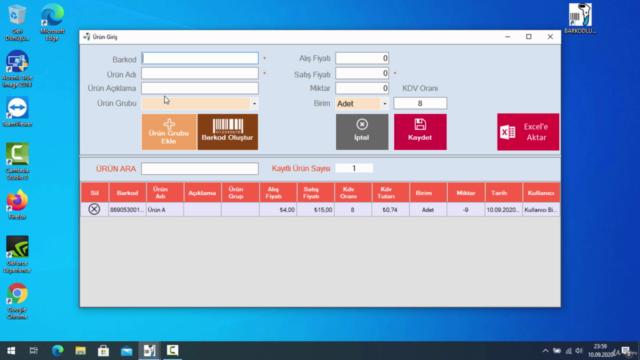Click Kayıtlı Ürün Sayısı value box

pos(354,168)
